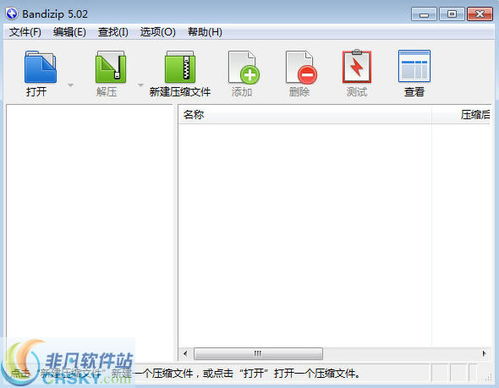Expand the dropdown arrow beside 打开

[x=70, y=85]
